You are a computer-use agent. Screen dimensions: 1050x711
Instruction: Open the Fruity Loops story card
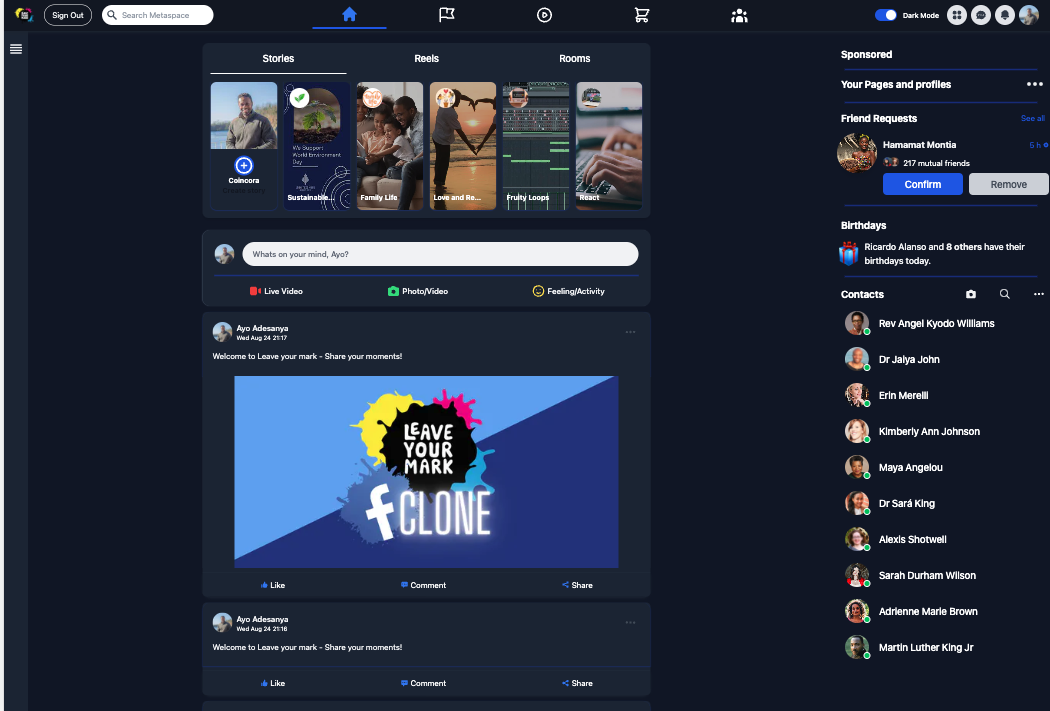pyautogui.click(x=536, y=146)
